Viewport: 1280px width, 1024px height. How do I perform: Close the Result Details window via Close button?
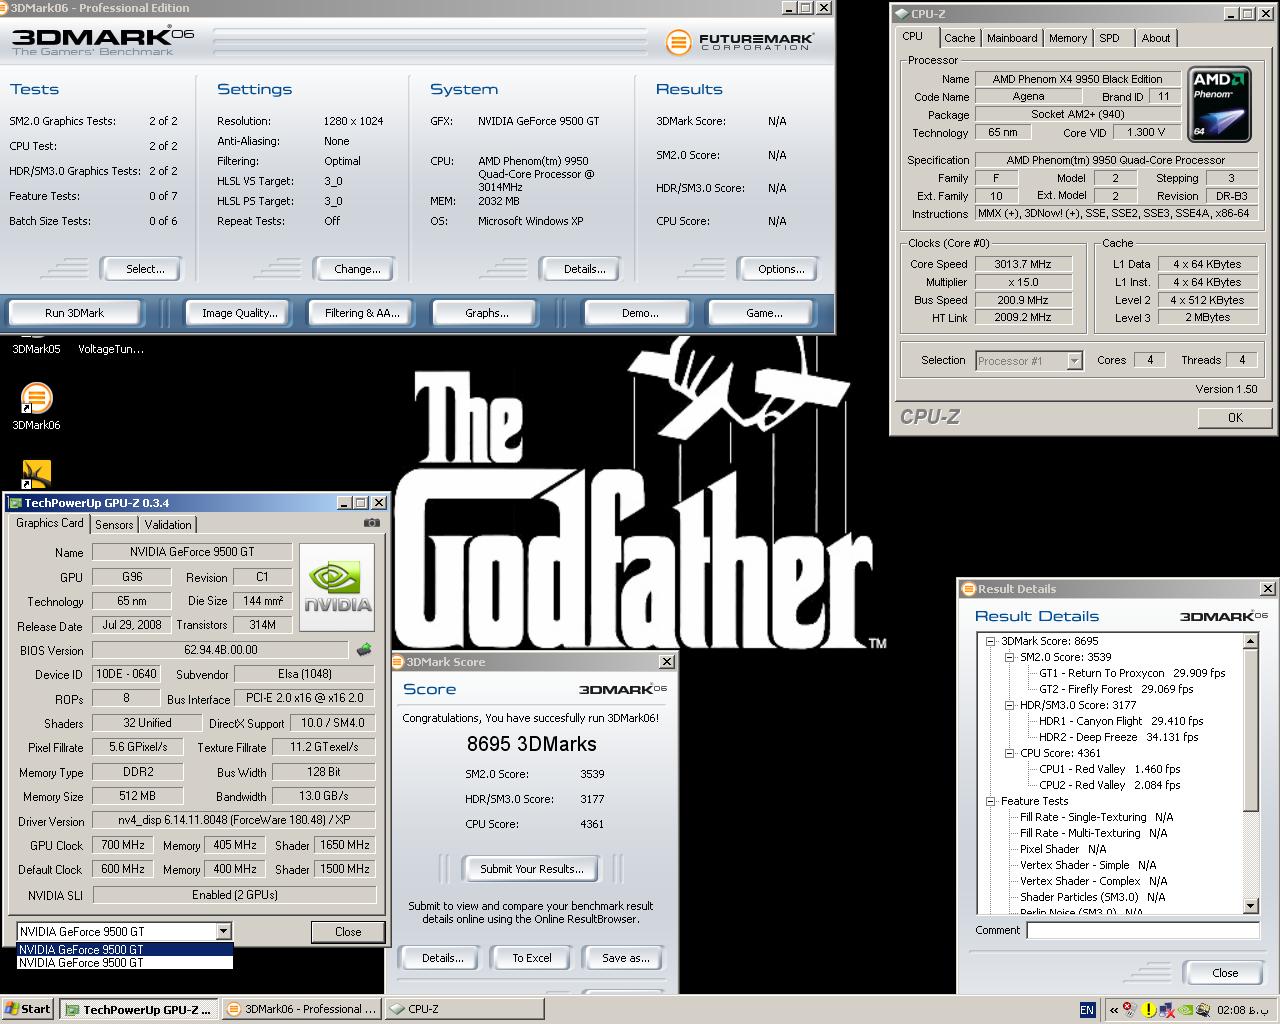point(1225,973)
